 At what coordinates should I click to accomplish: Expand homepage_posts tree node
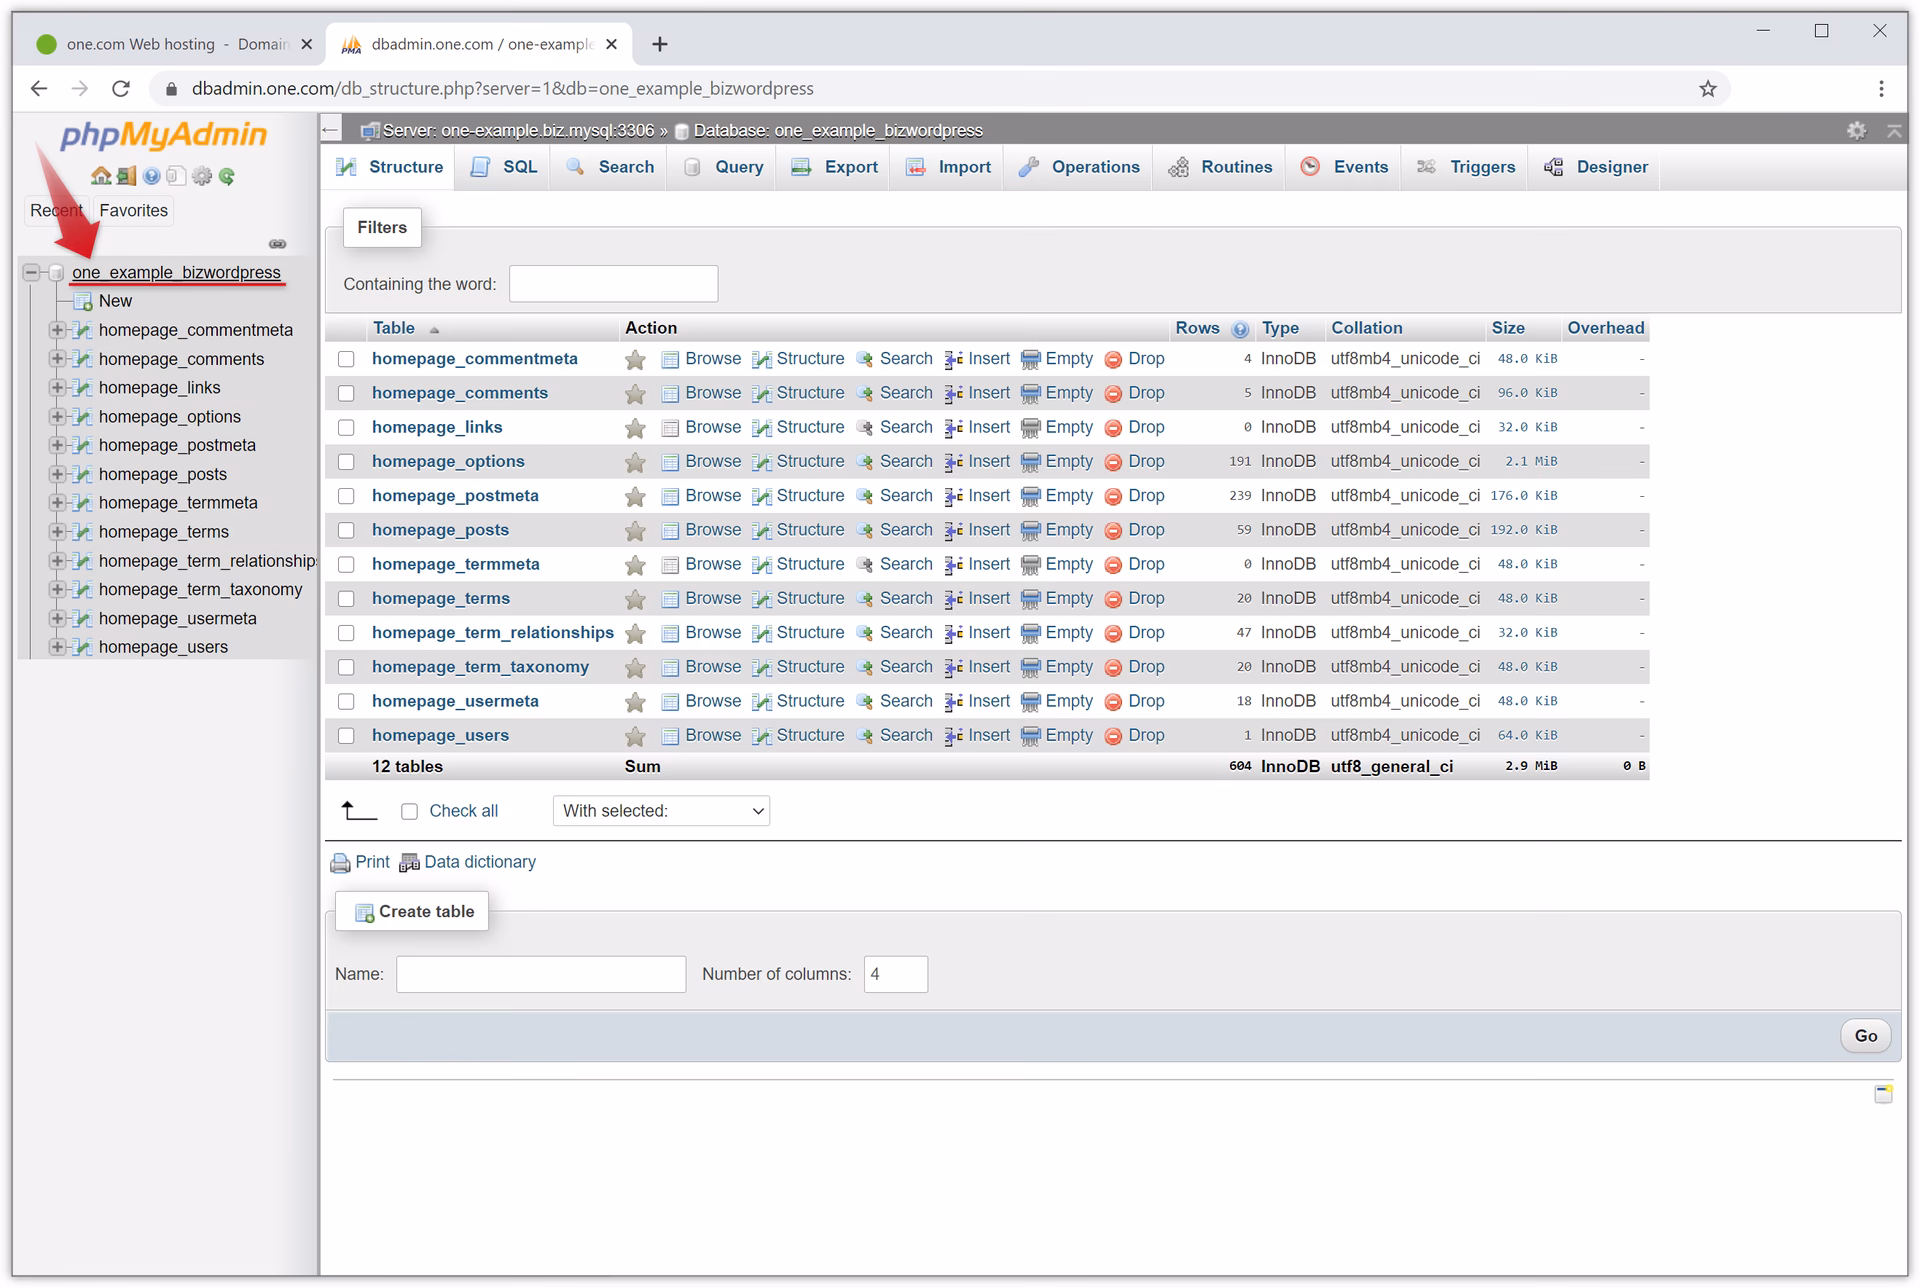(x=57, y=474)
